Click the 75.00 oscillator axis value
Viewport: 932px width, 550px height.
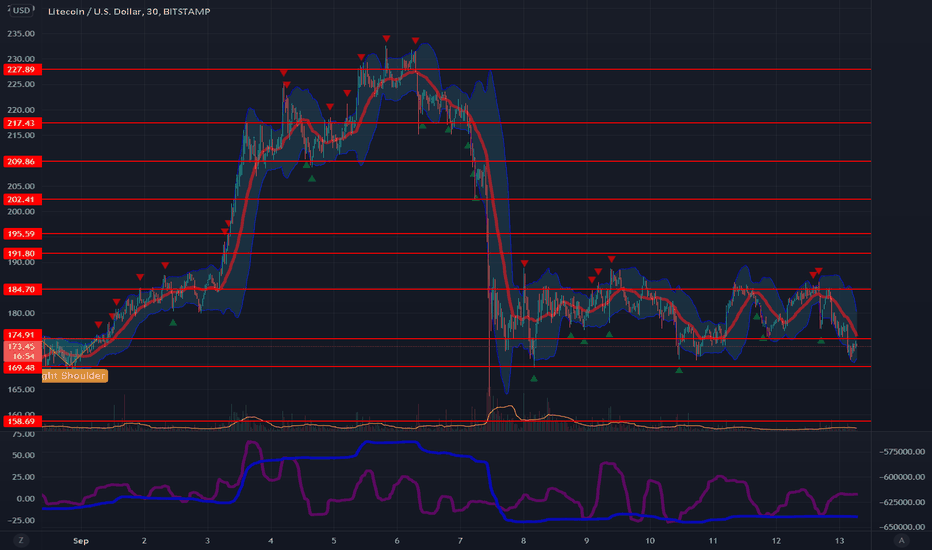click(x=24, y=434)
